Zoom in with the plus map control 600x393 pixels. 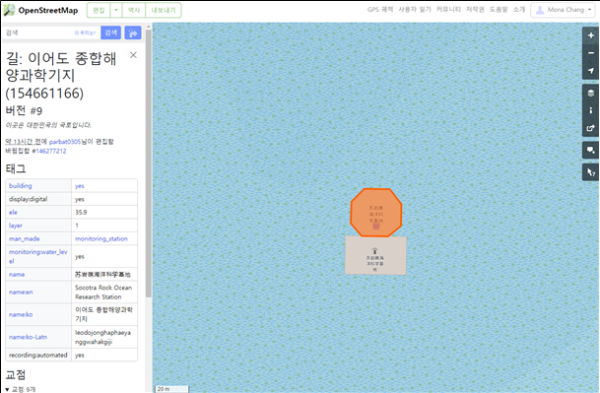590,35
